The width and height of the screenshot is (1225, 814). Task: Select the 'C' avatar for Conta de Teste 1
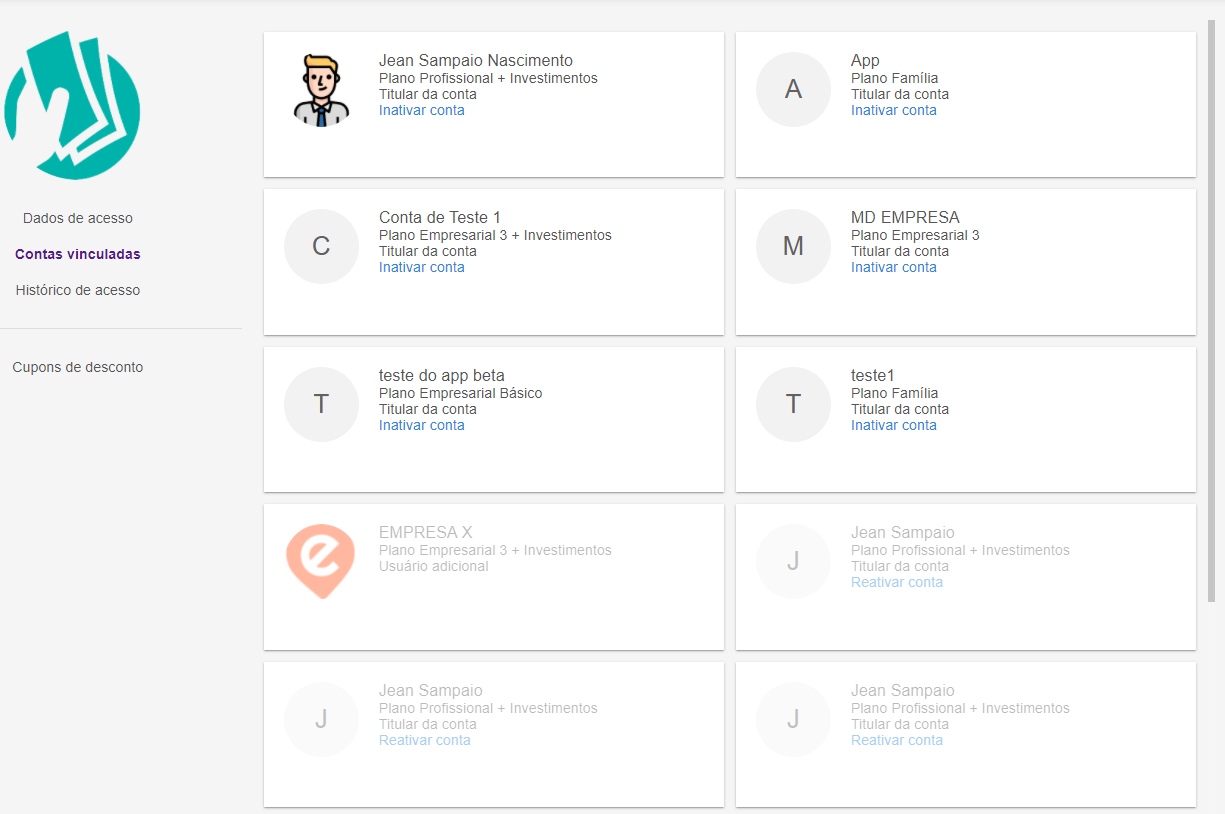321,247
